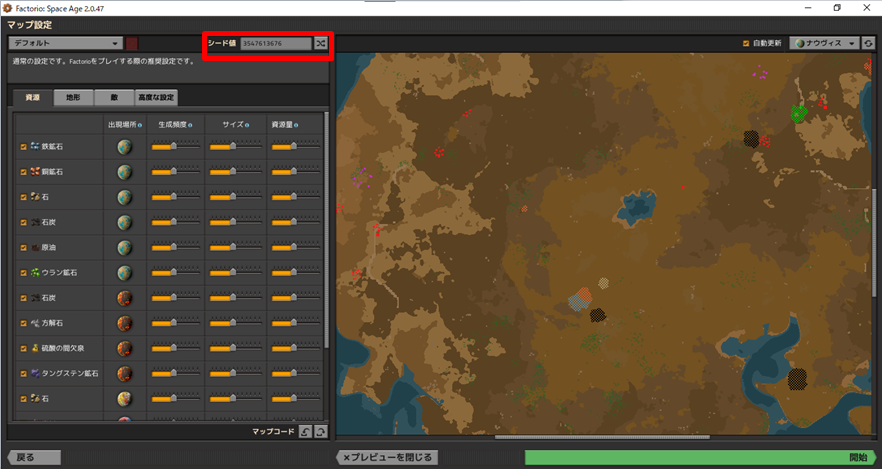
Task: Click the refresh preview icon beside ナウヴィス
Action: click(868, 43)
